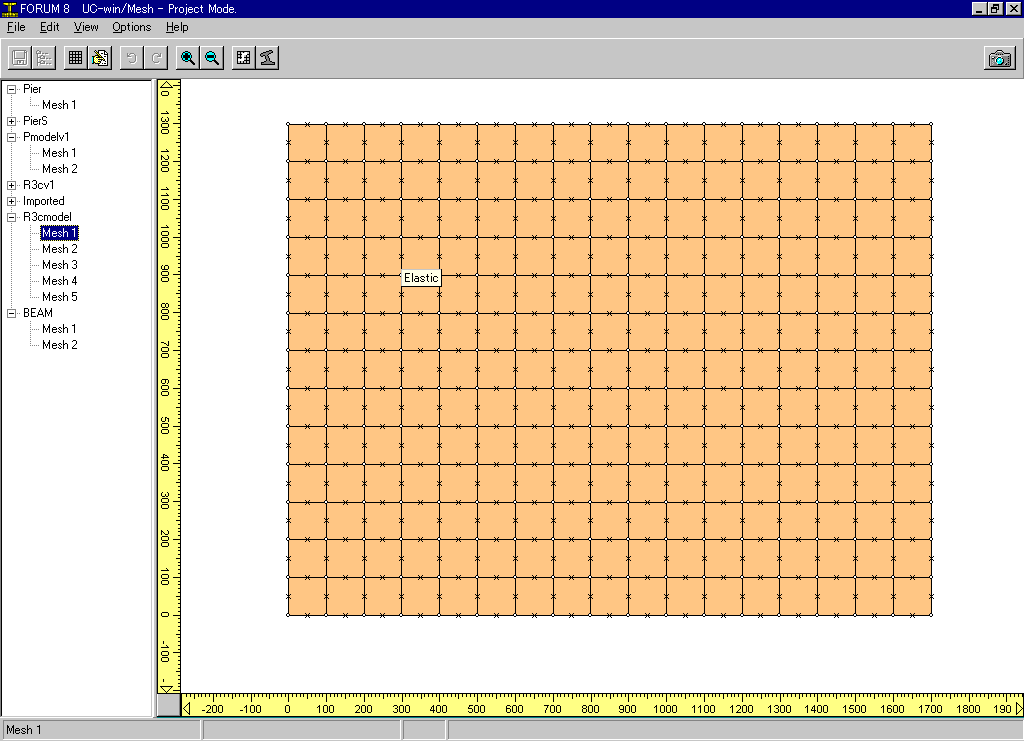The width and height of the screenshot is (1024, 742).
Task: Click the grid mesh toolbar icon
Action: [76, 58]
